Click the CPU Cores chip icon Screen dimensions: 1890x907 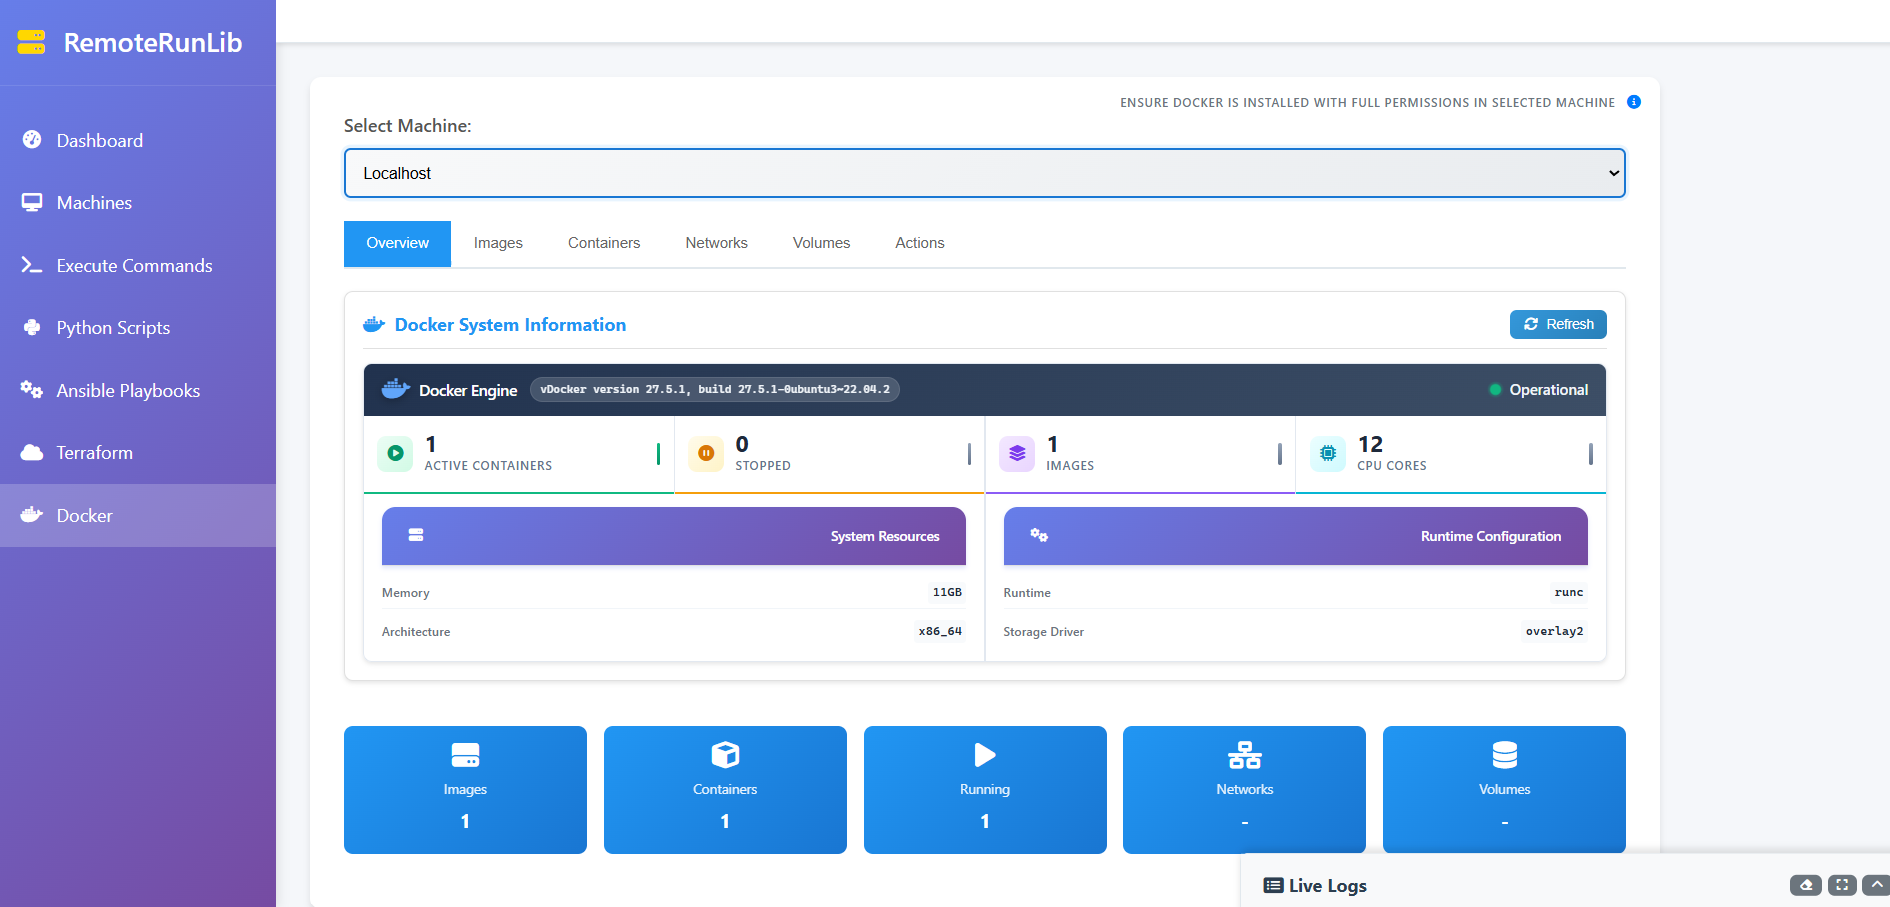[1328, 453]
